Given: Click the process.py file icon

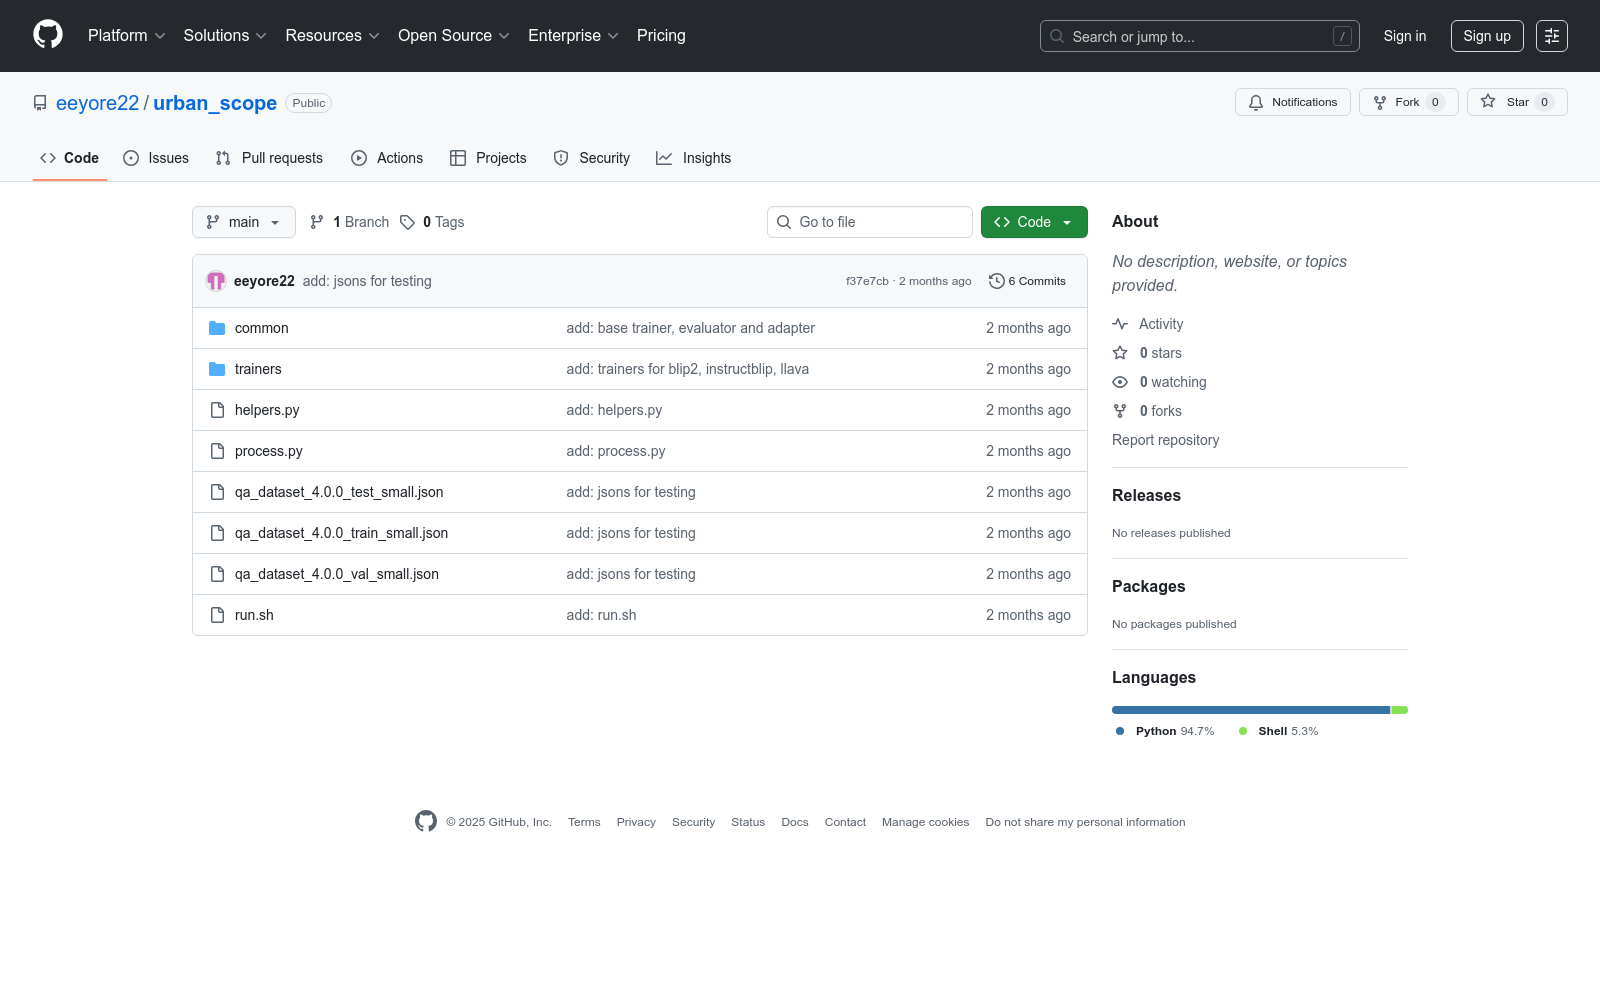Looking at the screenshot, I should click(x=217, y=451).
